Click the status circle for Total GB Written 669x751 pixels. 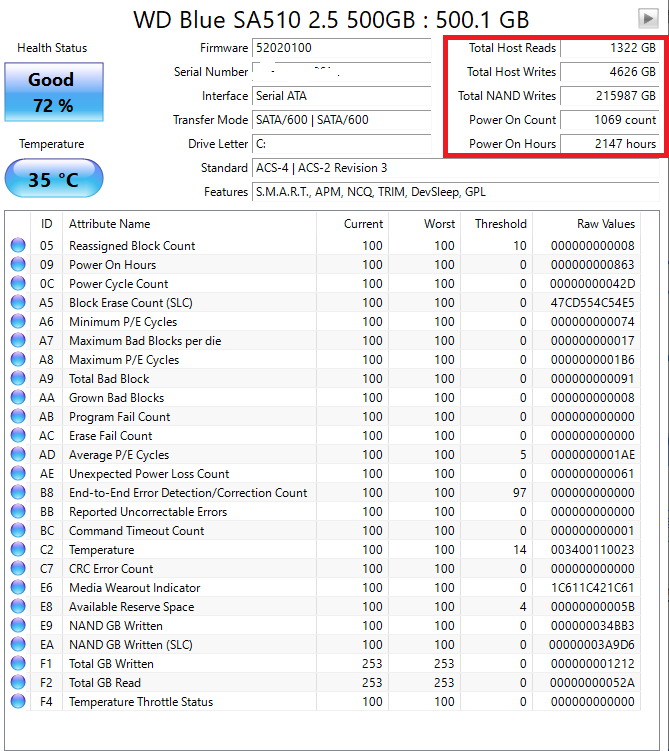pos(18,663)
